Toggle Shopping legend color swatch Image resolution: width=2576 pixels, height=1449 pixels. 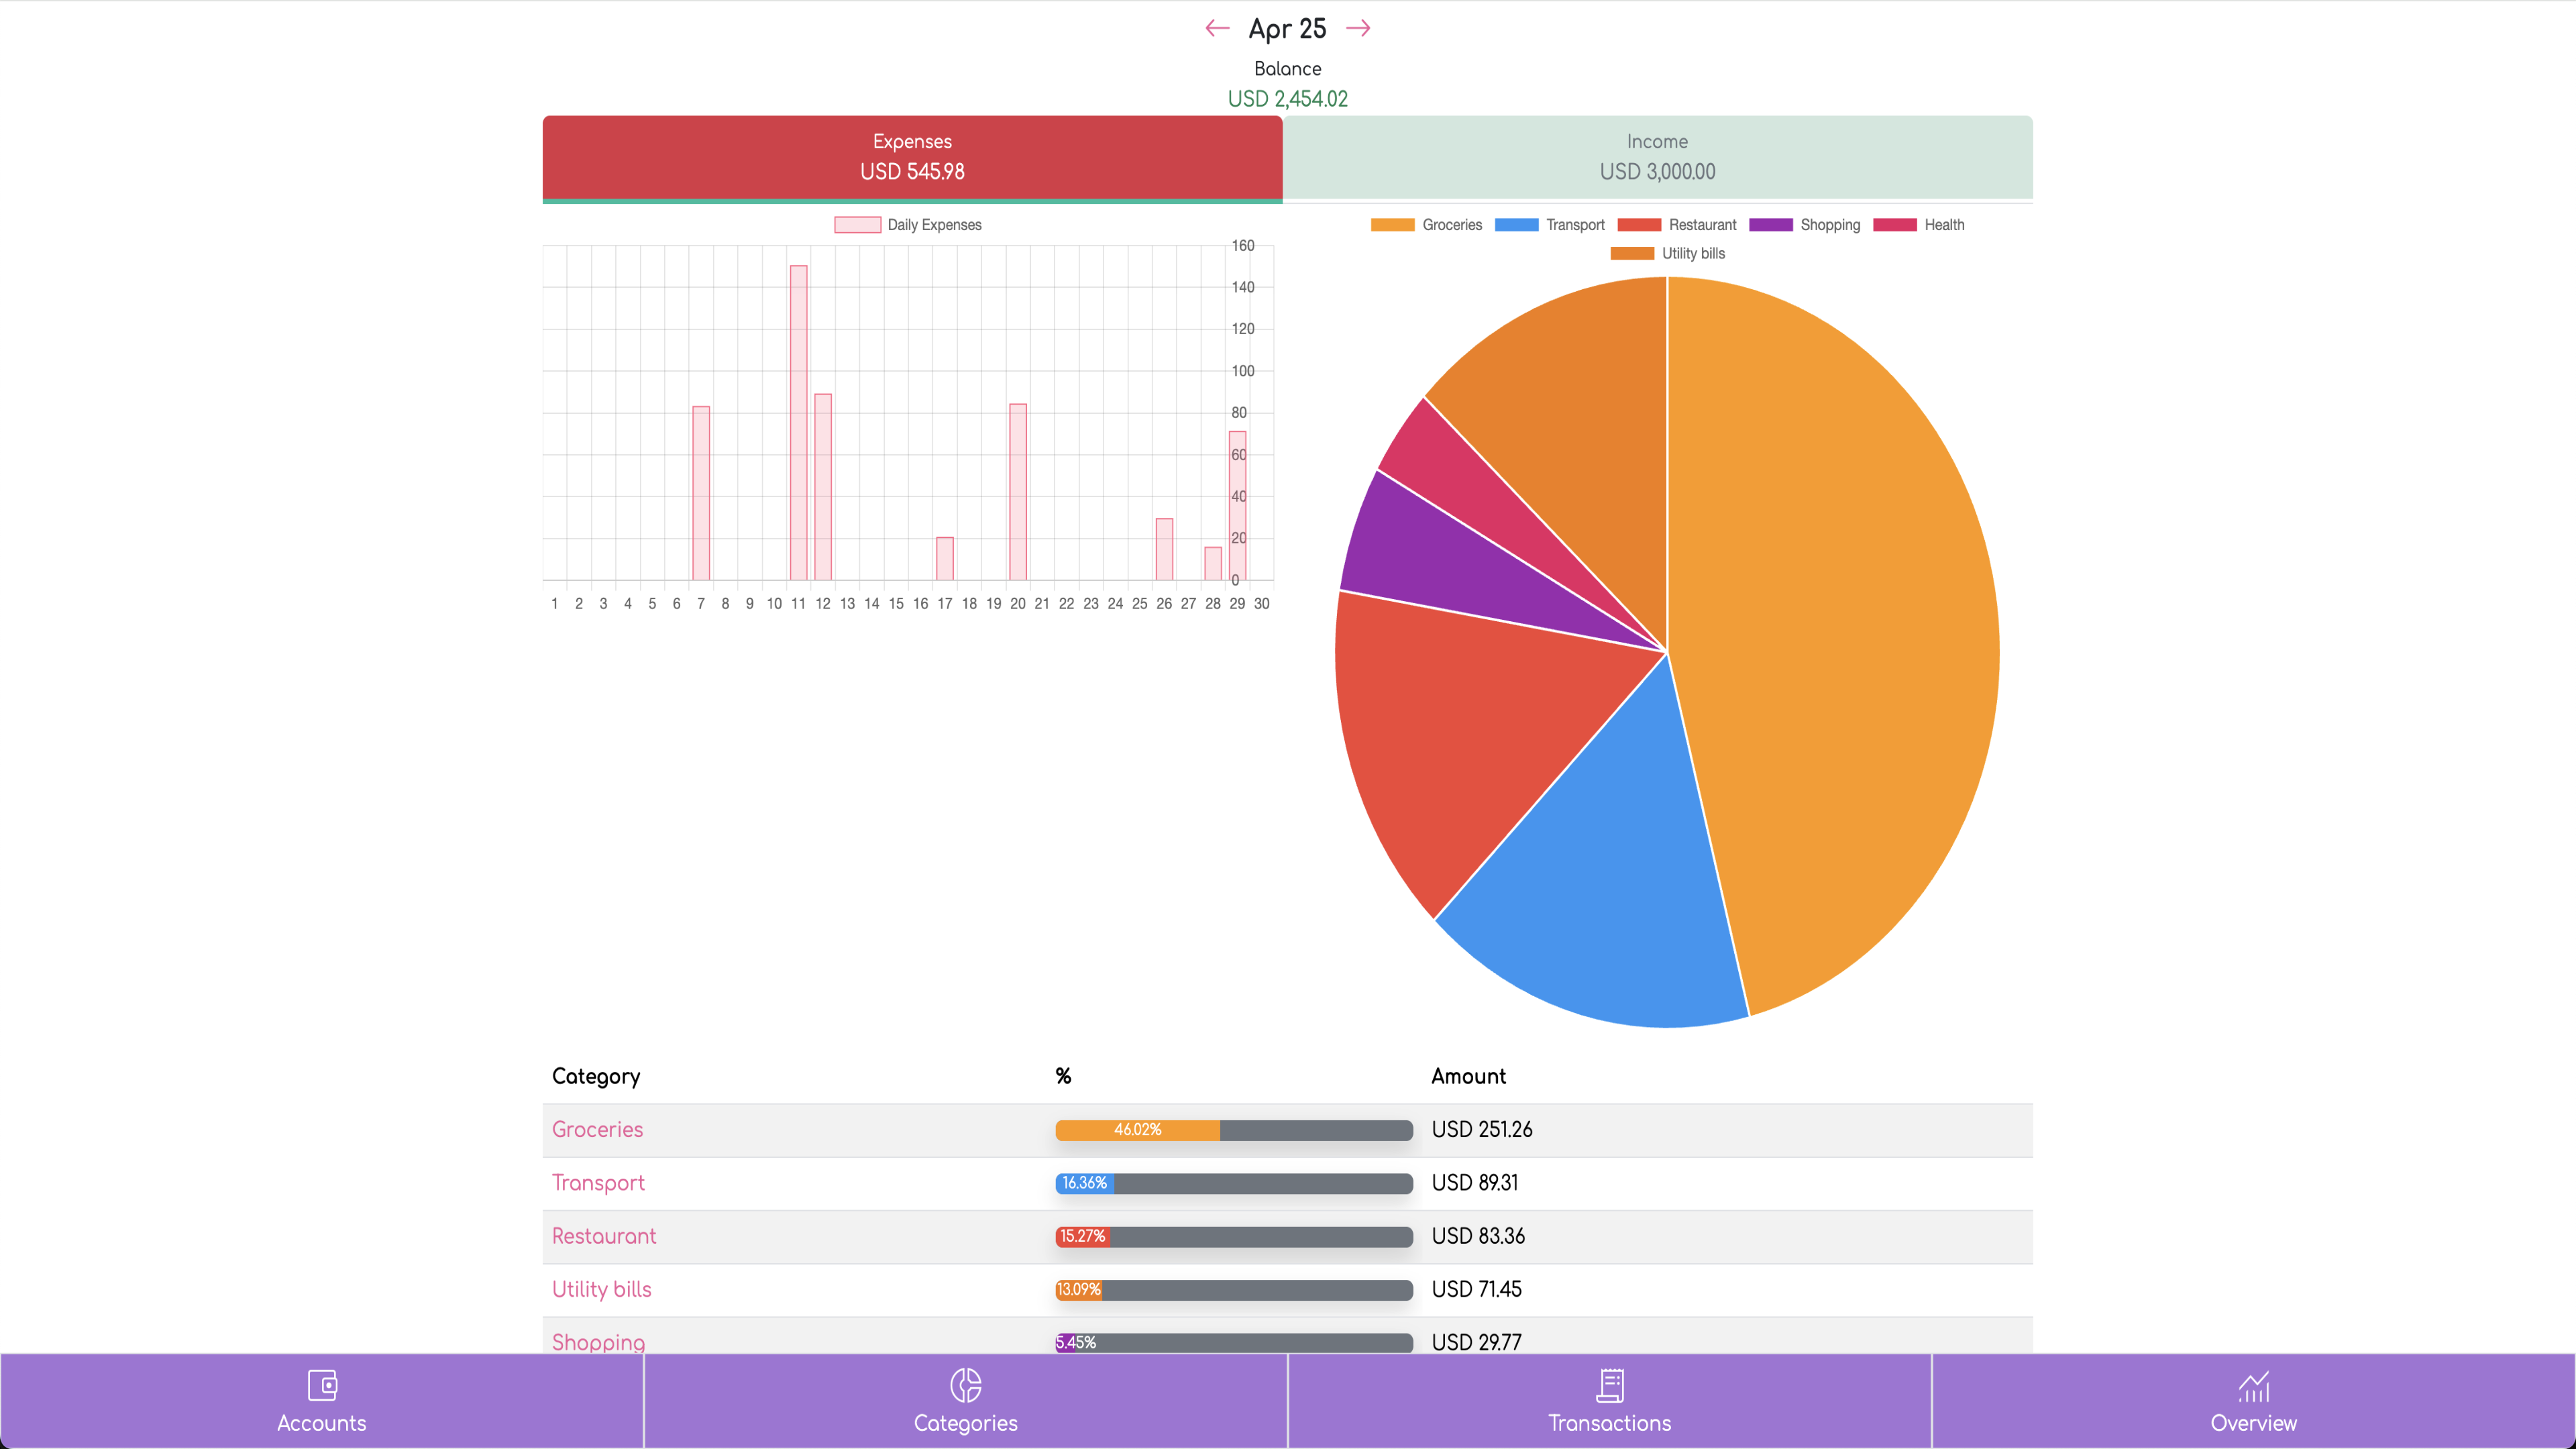click(x=1771, y=225)
